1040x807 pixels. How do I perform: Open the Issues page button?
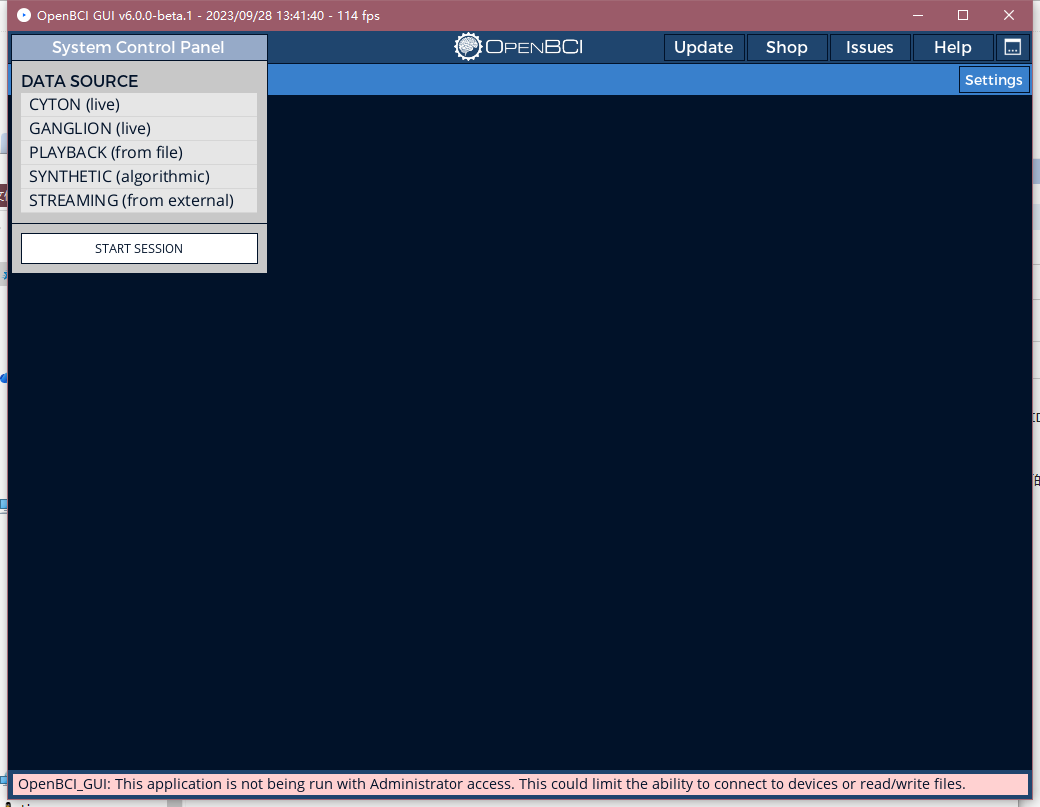coord(870,48)
